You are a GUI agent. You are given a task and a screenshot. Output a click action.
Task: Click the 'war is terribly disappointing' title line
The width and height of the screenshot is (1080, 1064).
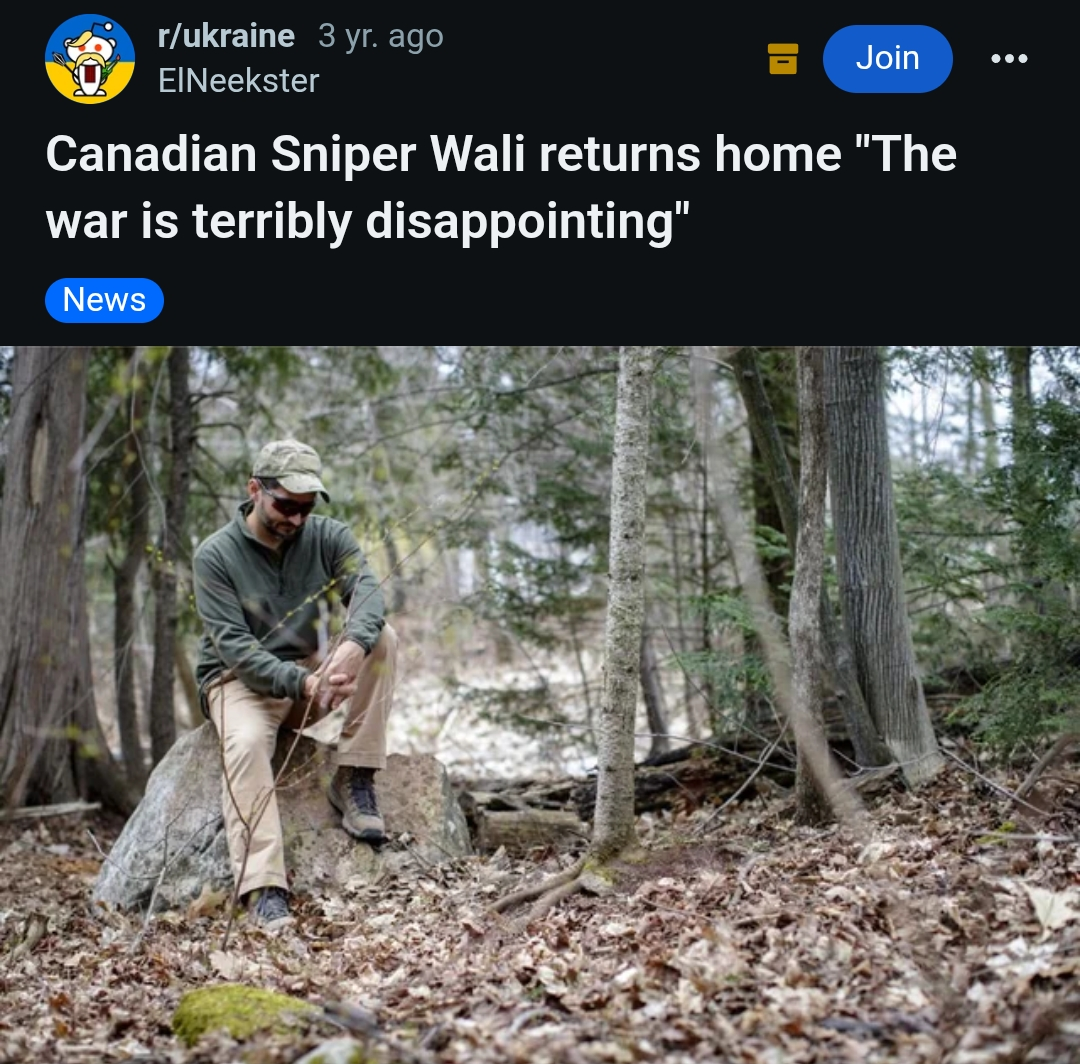coord(368,222)
